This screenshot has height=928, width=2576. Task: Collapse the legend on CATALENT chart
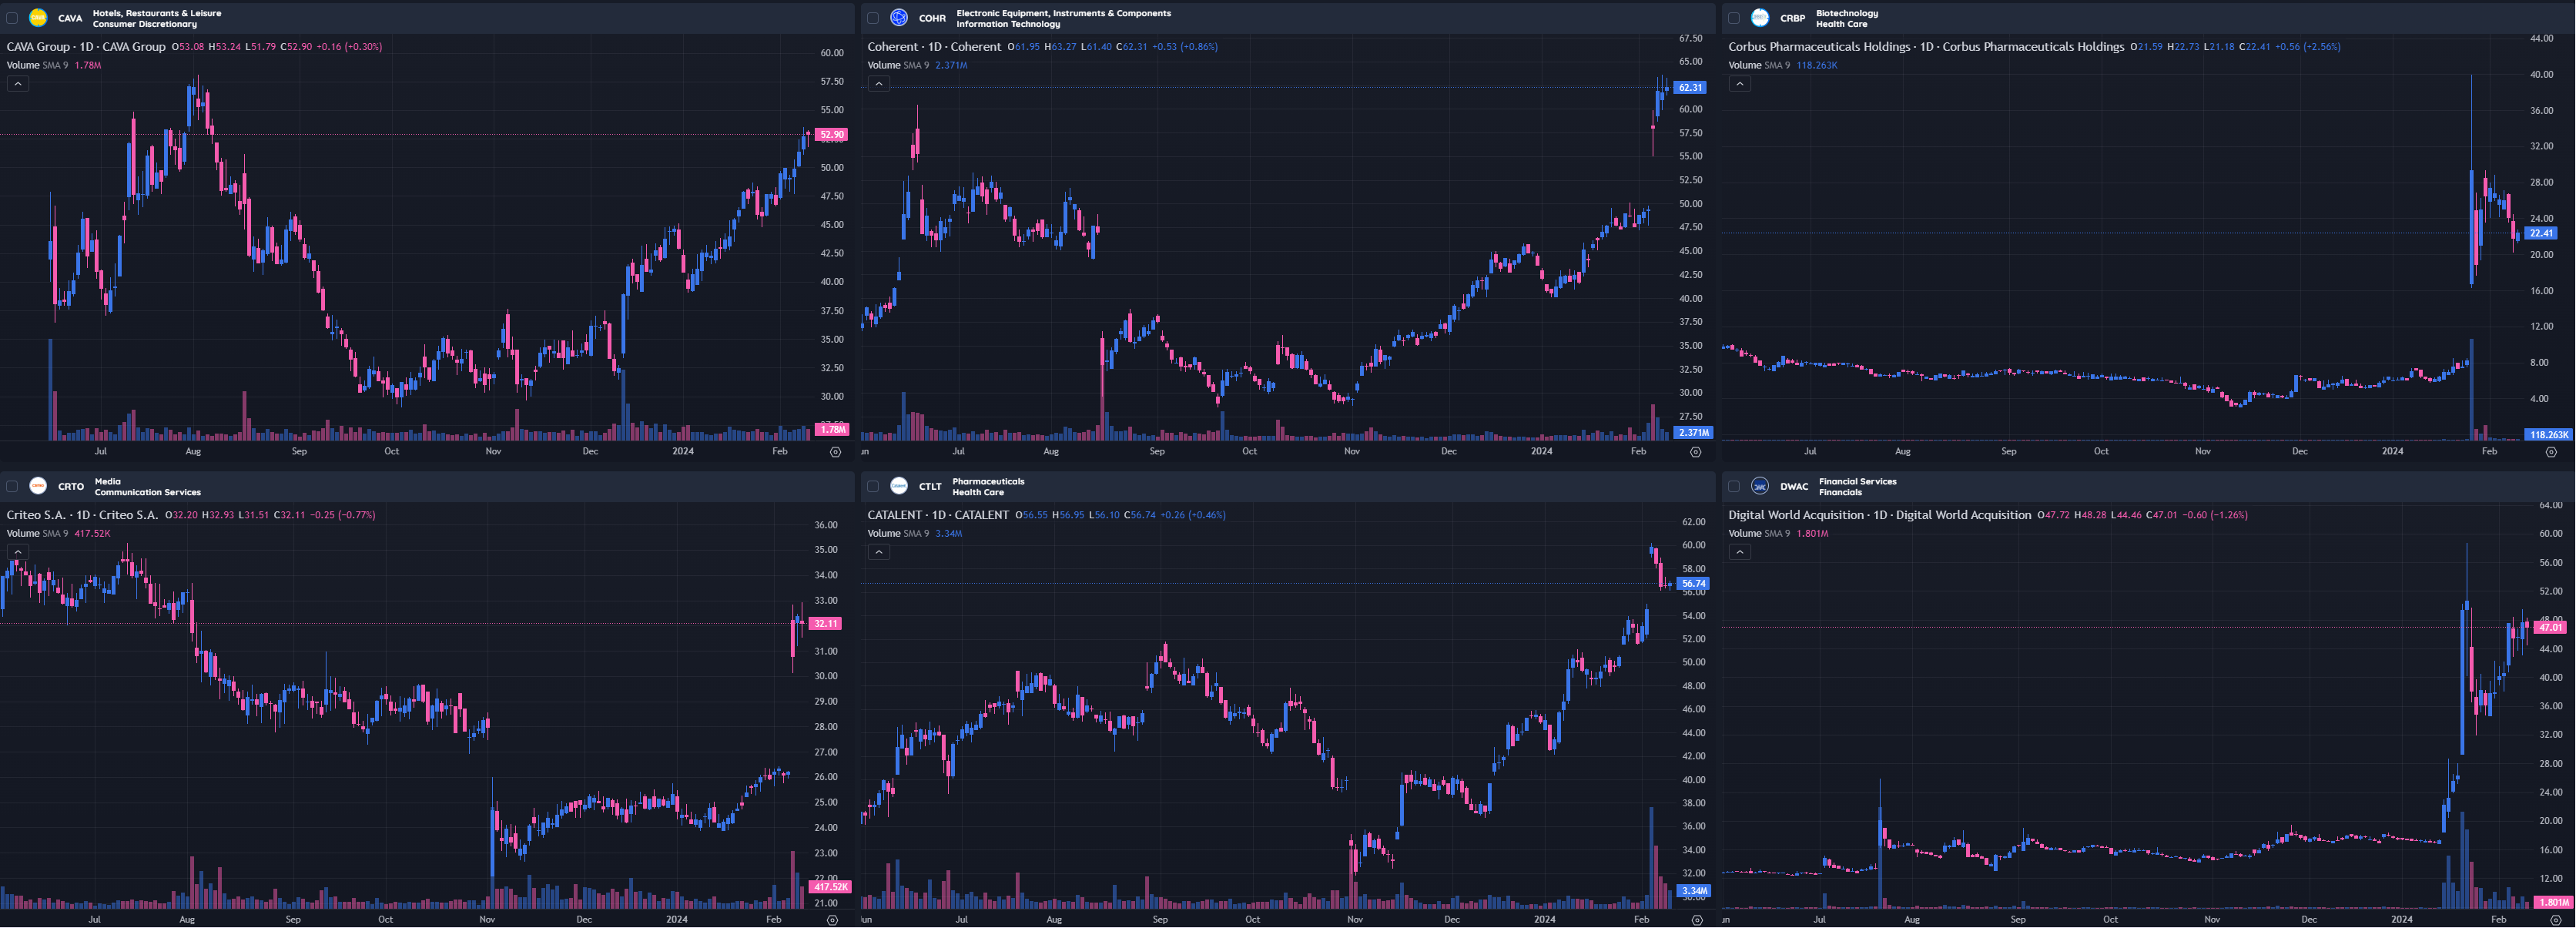(x=879, y=552)
